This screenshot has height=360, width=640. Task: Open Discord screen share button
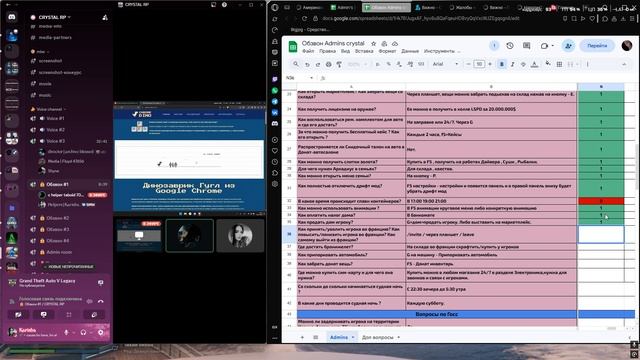(x=44, y=315)
